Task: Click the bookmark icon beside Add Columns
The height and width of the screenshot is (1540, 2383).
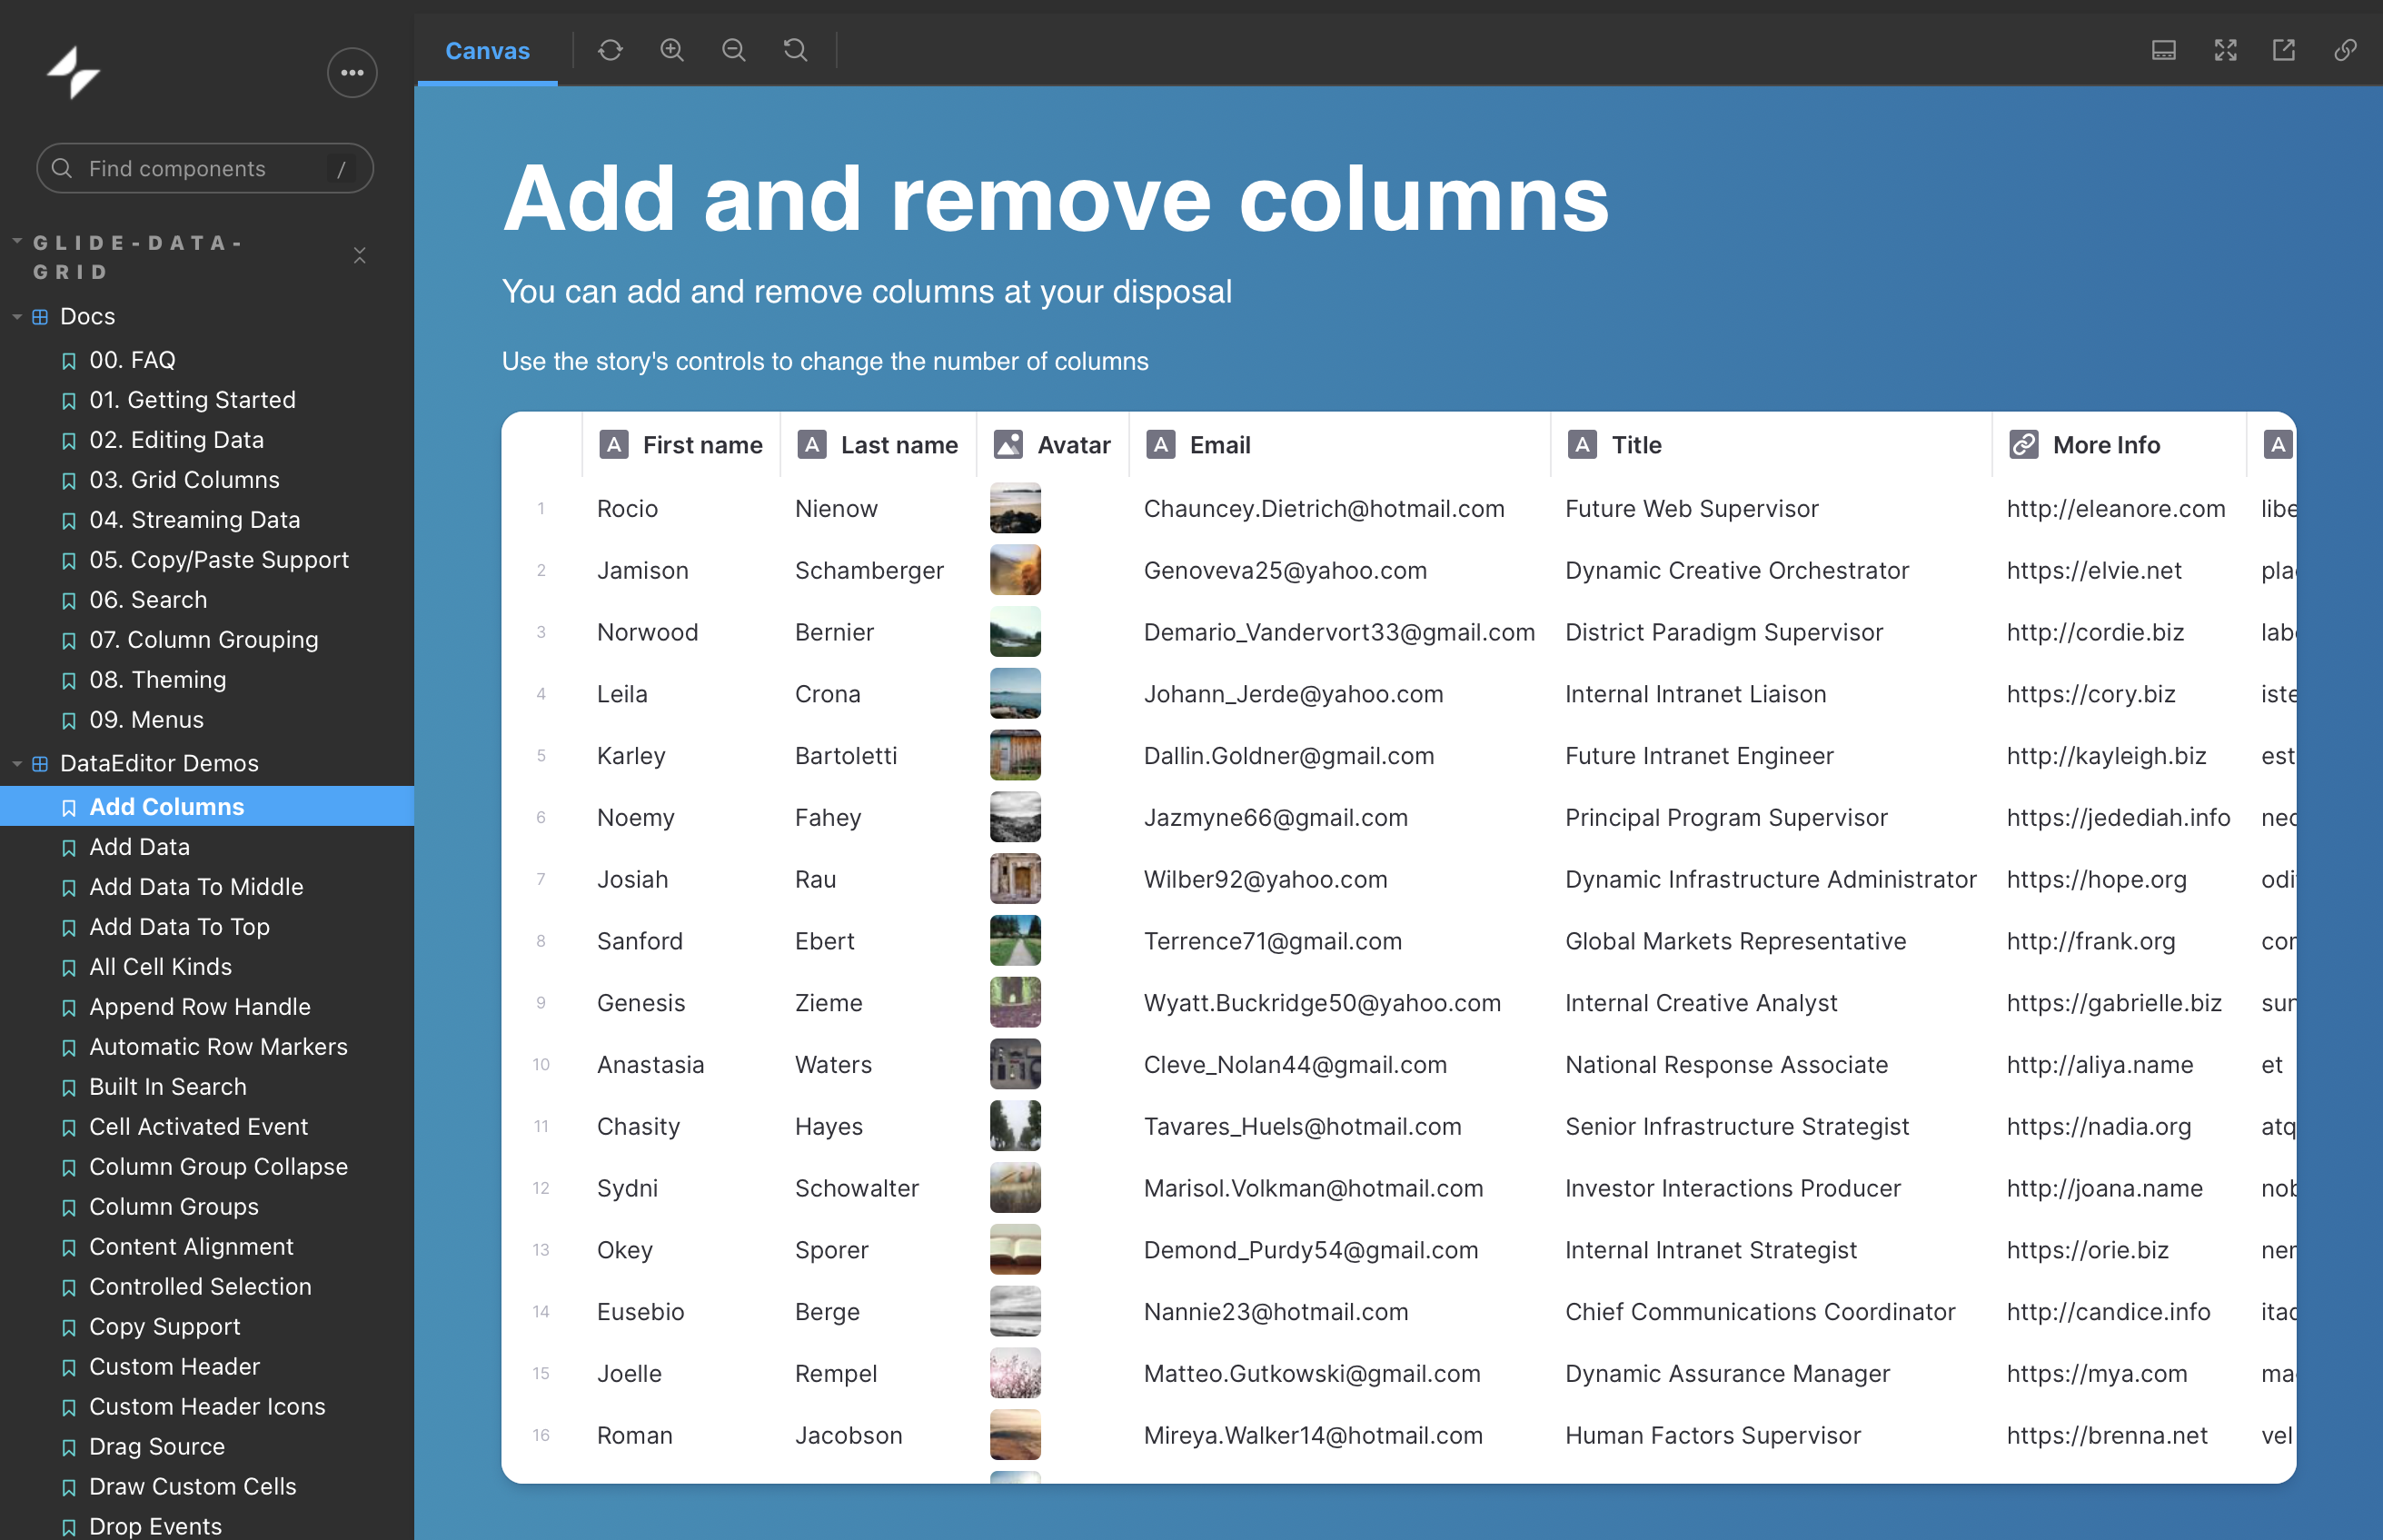Action: click(x=68, y=807)
